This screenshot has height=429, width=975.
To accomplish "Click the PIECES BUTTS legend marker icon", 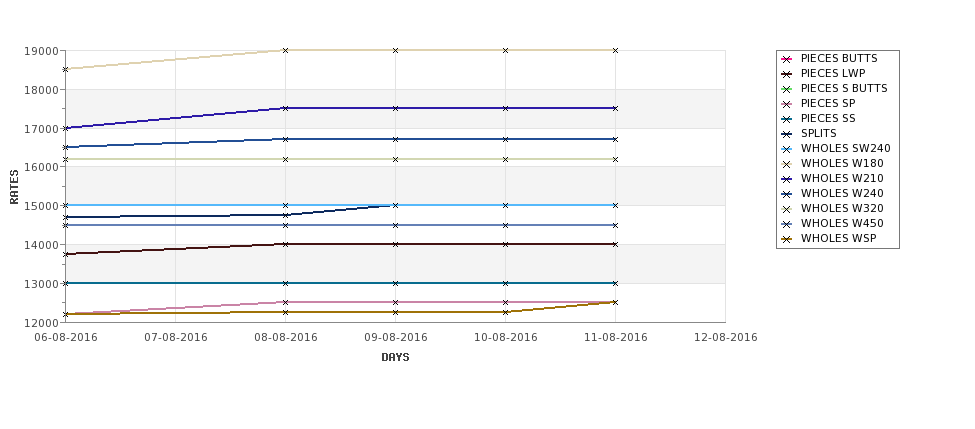I will (x=787, y=59).
